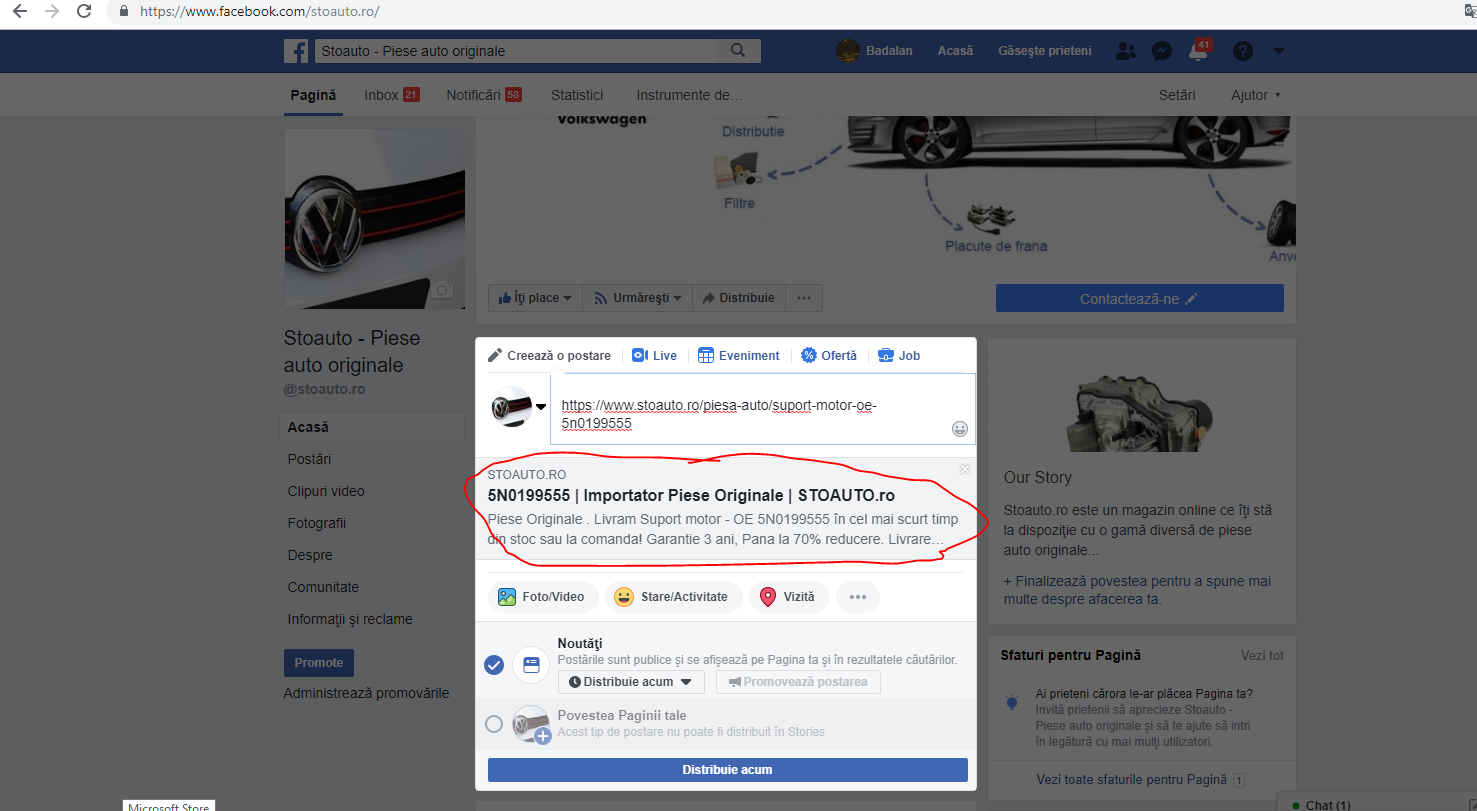Click Stare/Activitate button
The height and width of the screenshot is (811, 1477).
[x=673, y=597]
